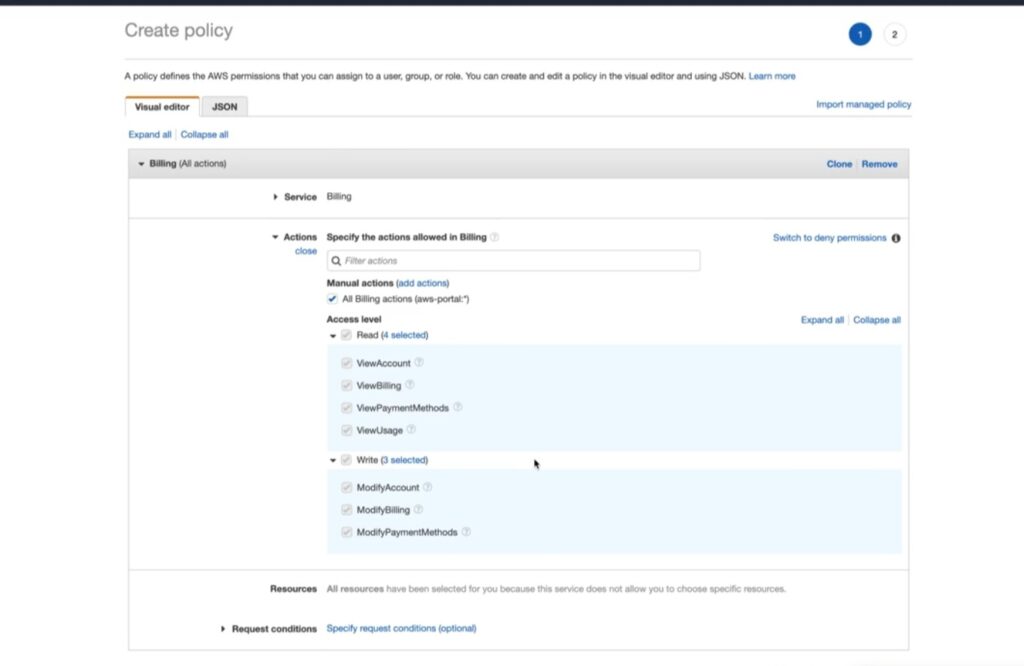Click step 1 indicator circle

pyautogui.click(x=859, y=34)
